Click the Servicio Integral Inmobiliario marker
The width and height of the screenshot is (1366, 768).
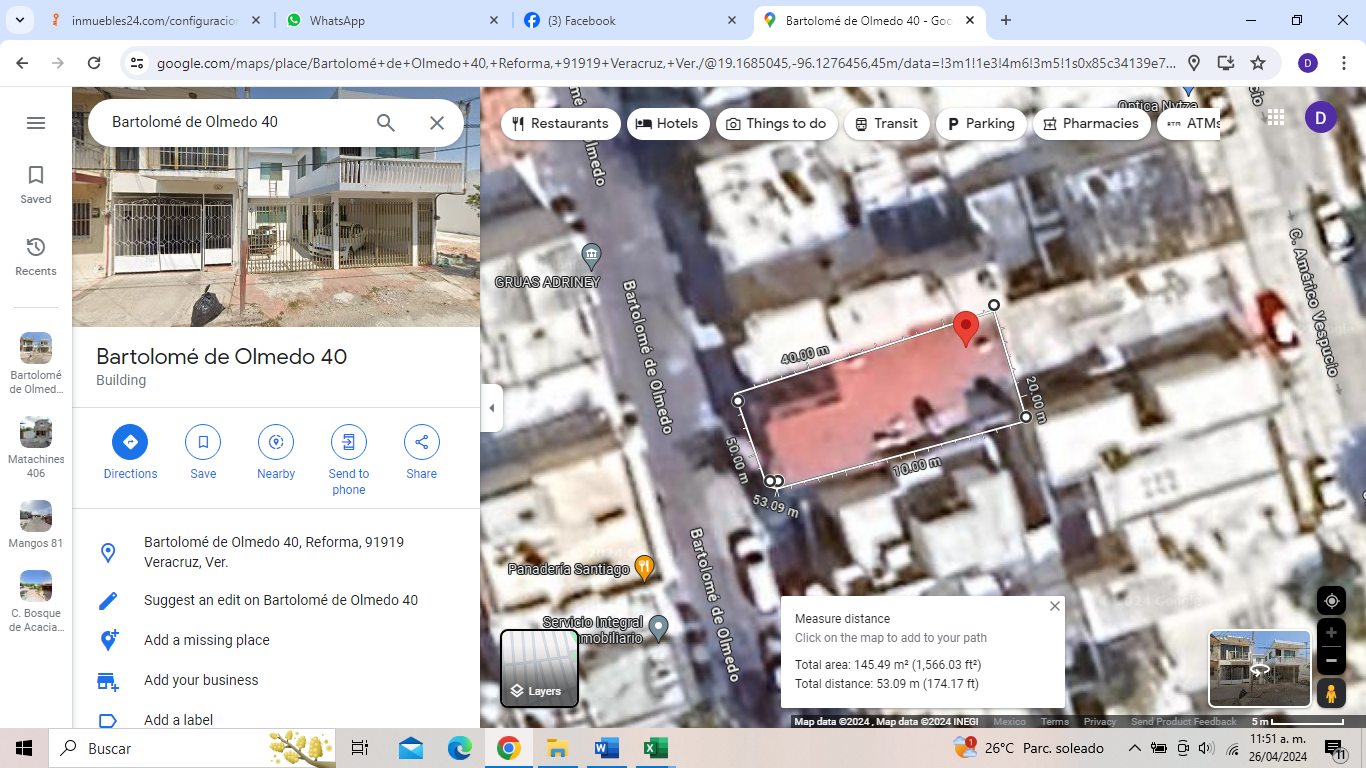(658, 629)
